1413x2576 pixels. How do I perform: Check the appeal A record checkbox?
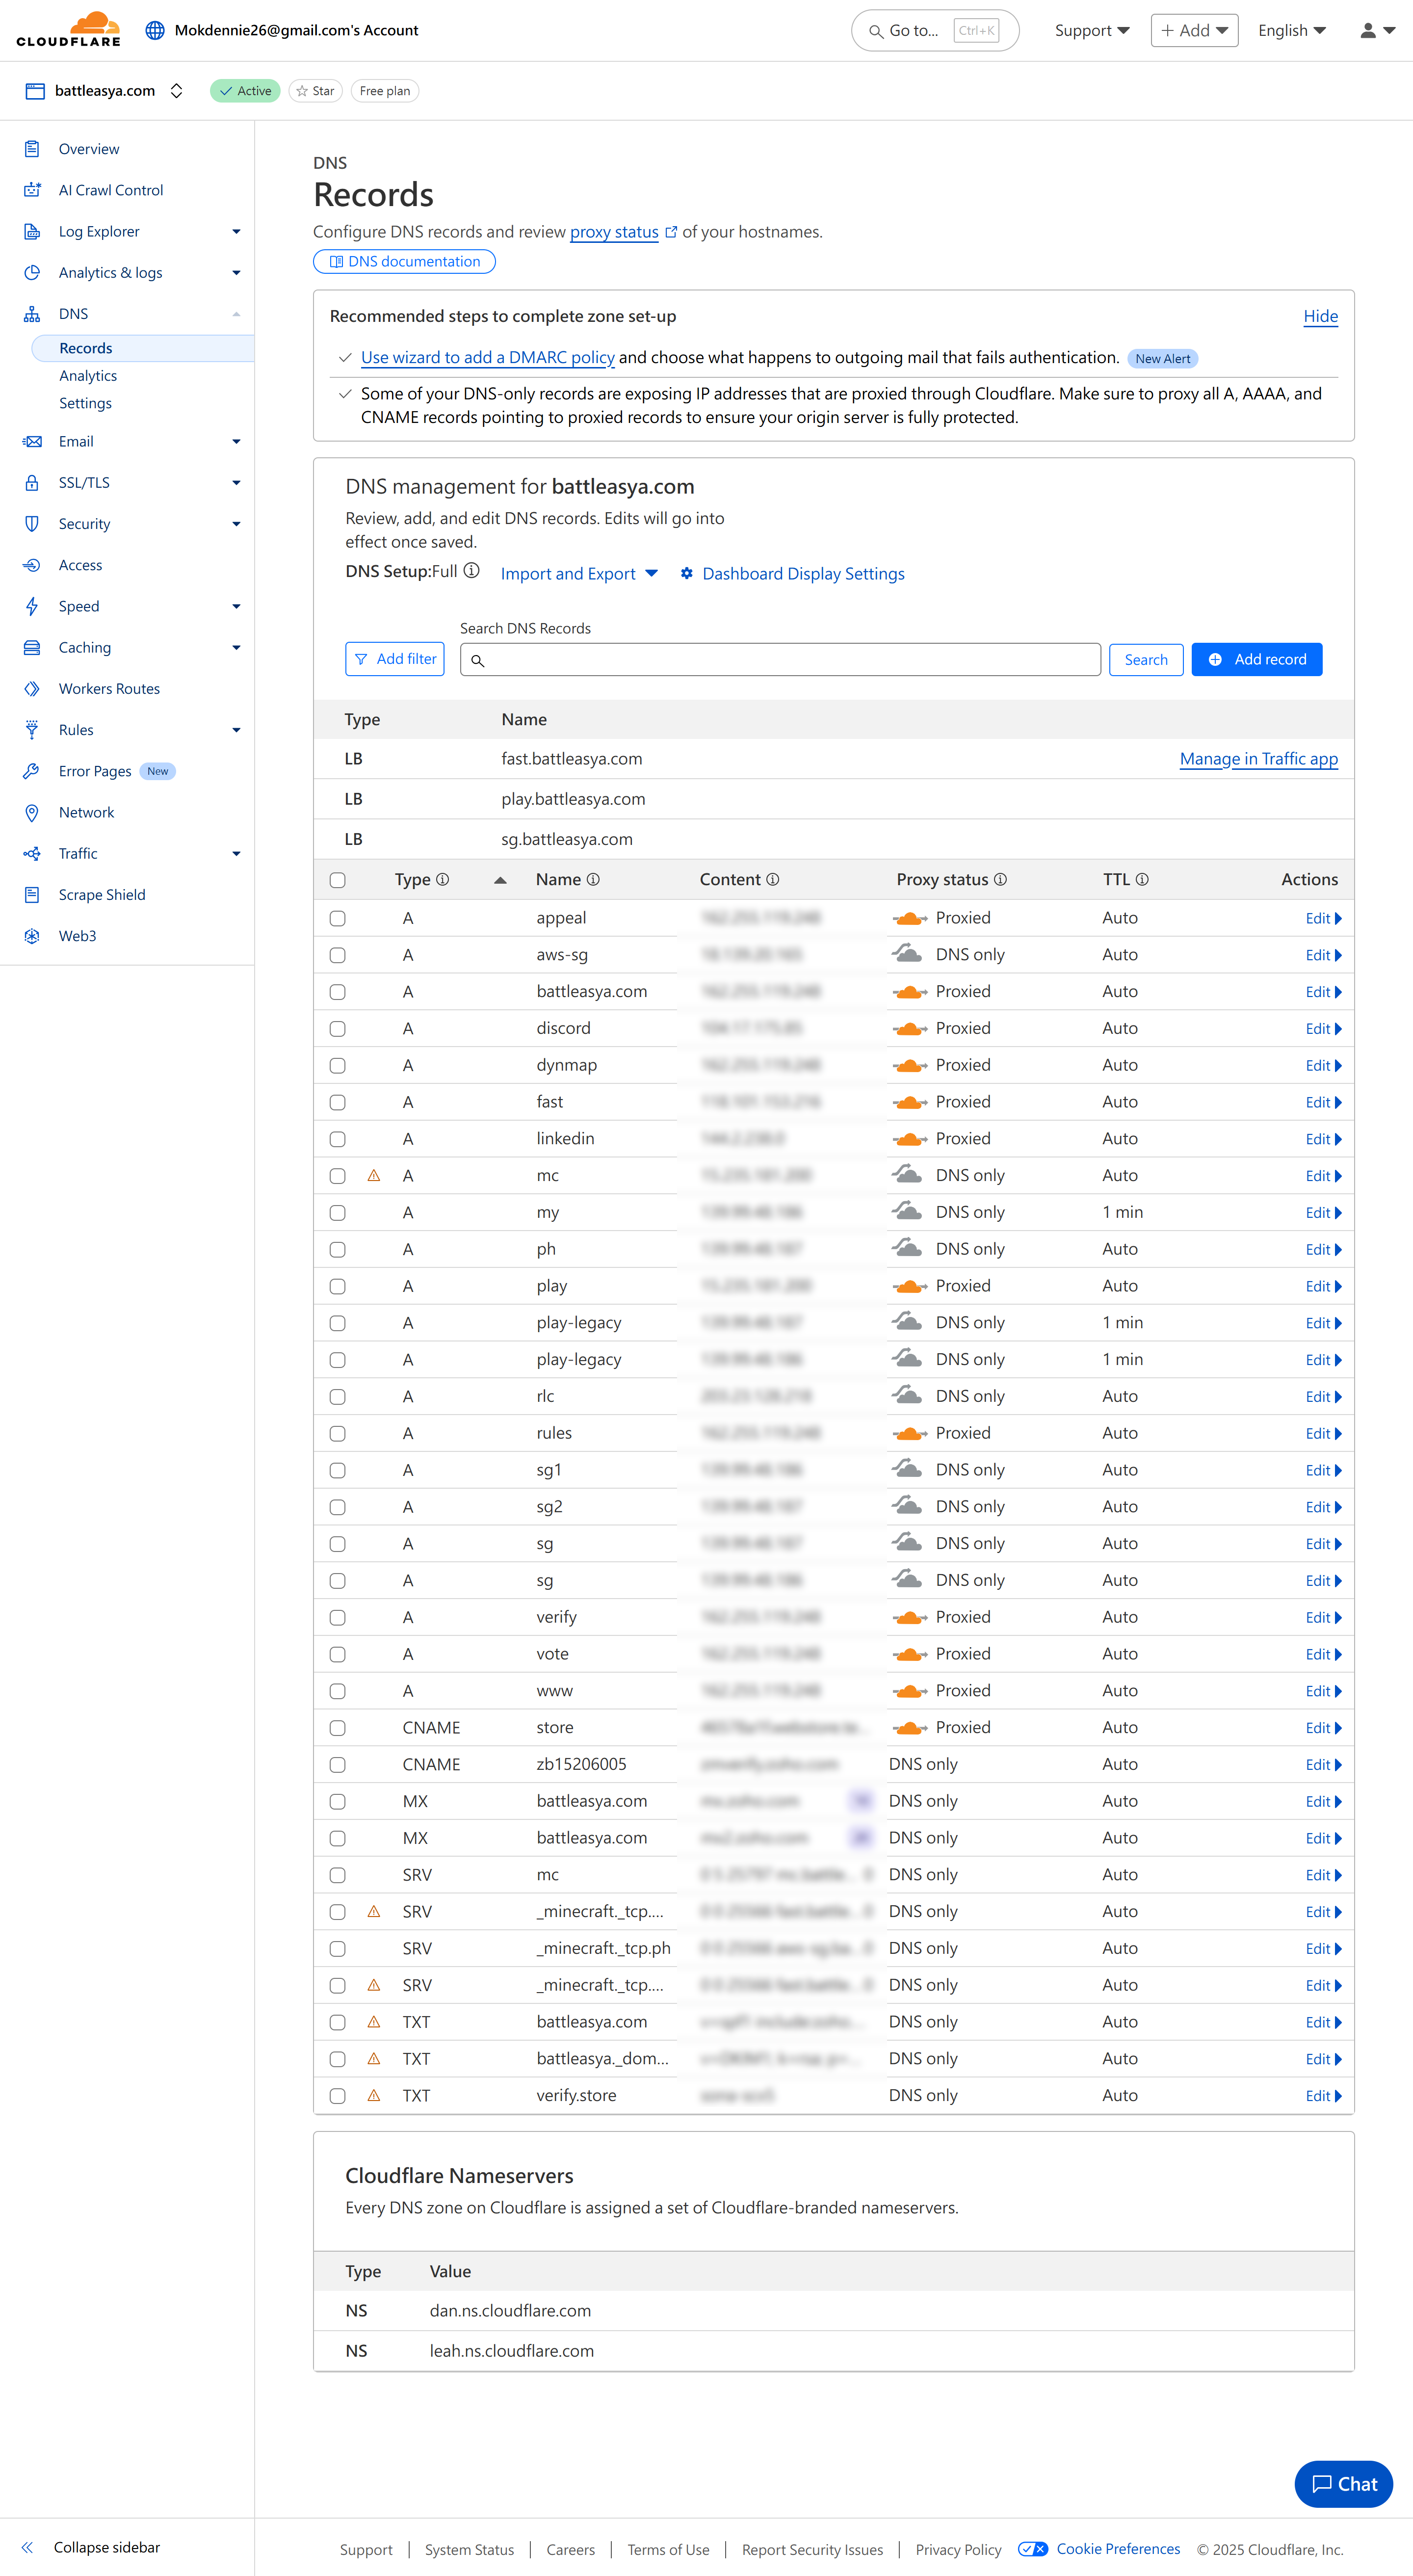click(x=338, y=918)
